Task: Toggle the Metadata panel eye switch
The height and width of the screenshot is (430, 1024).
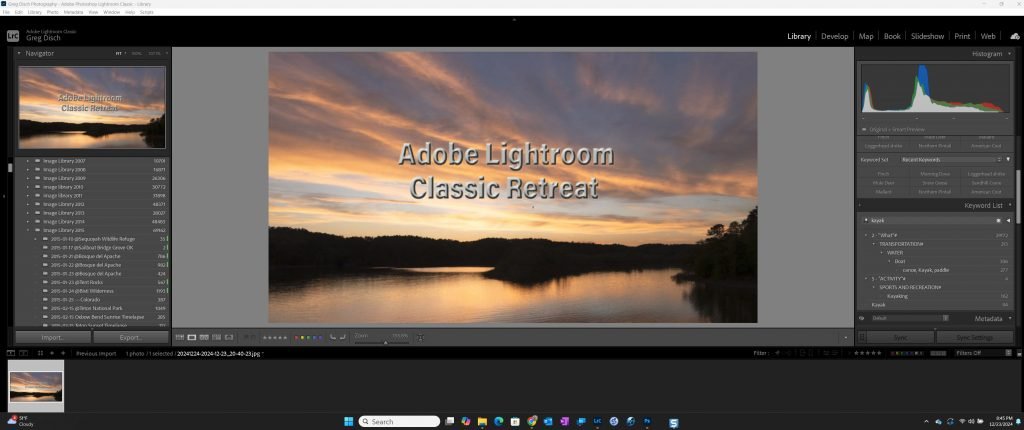Action: (862, 318)
